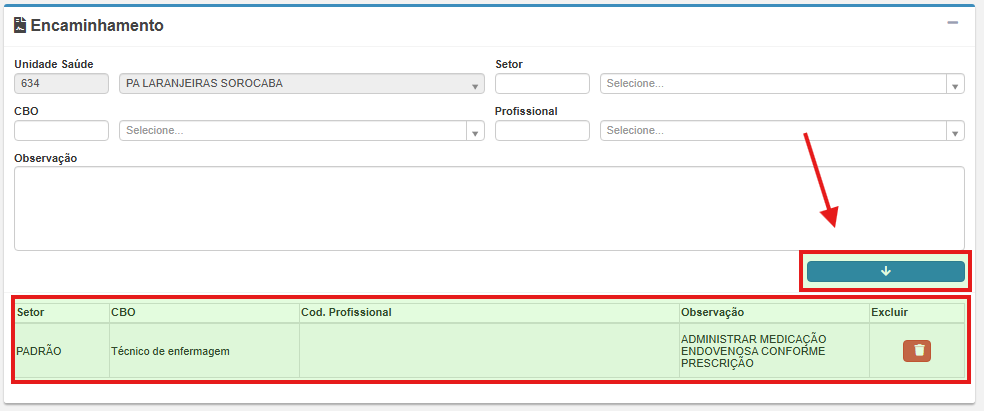
Task: Select the Técnico de enfermagem cell
Action: 171,351
